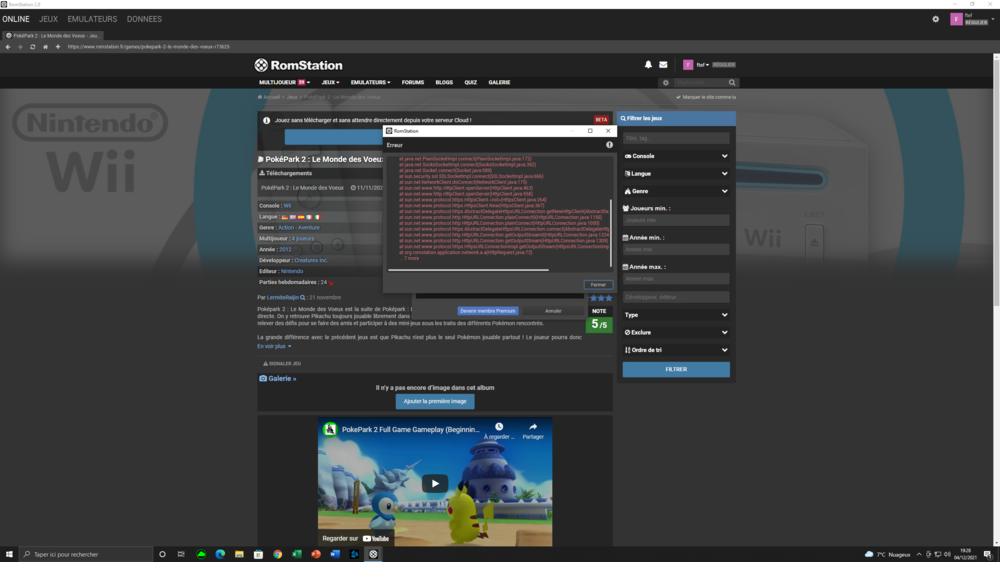Open the website JEUX dropdown menu
Screen dimensions: 1000x562
click(330, 82)
